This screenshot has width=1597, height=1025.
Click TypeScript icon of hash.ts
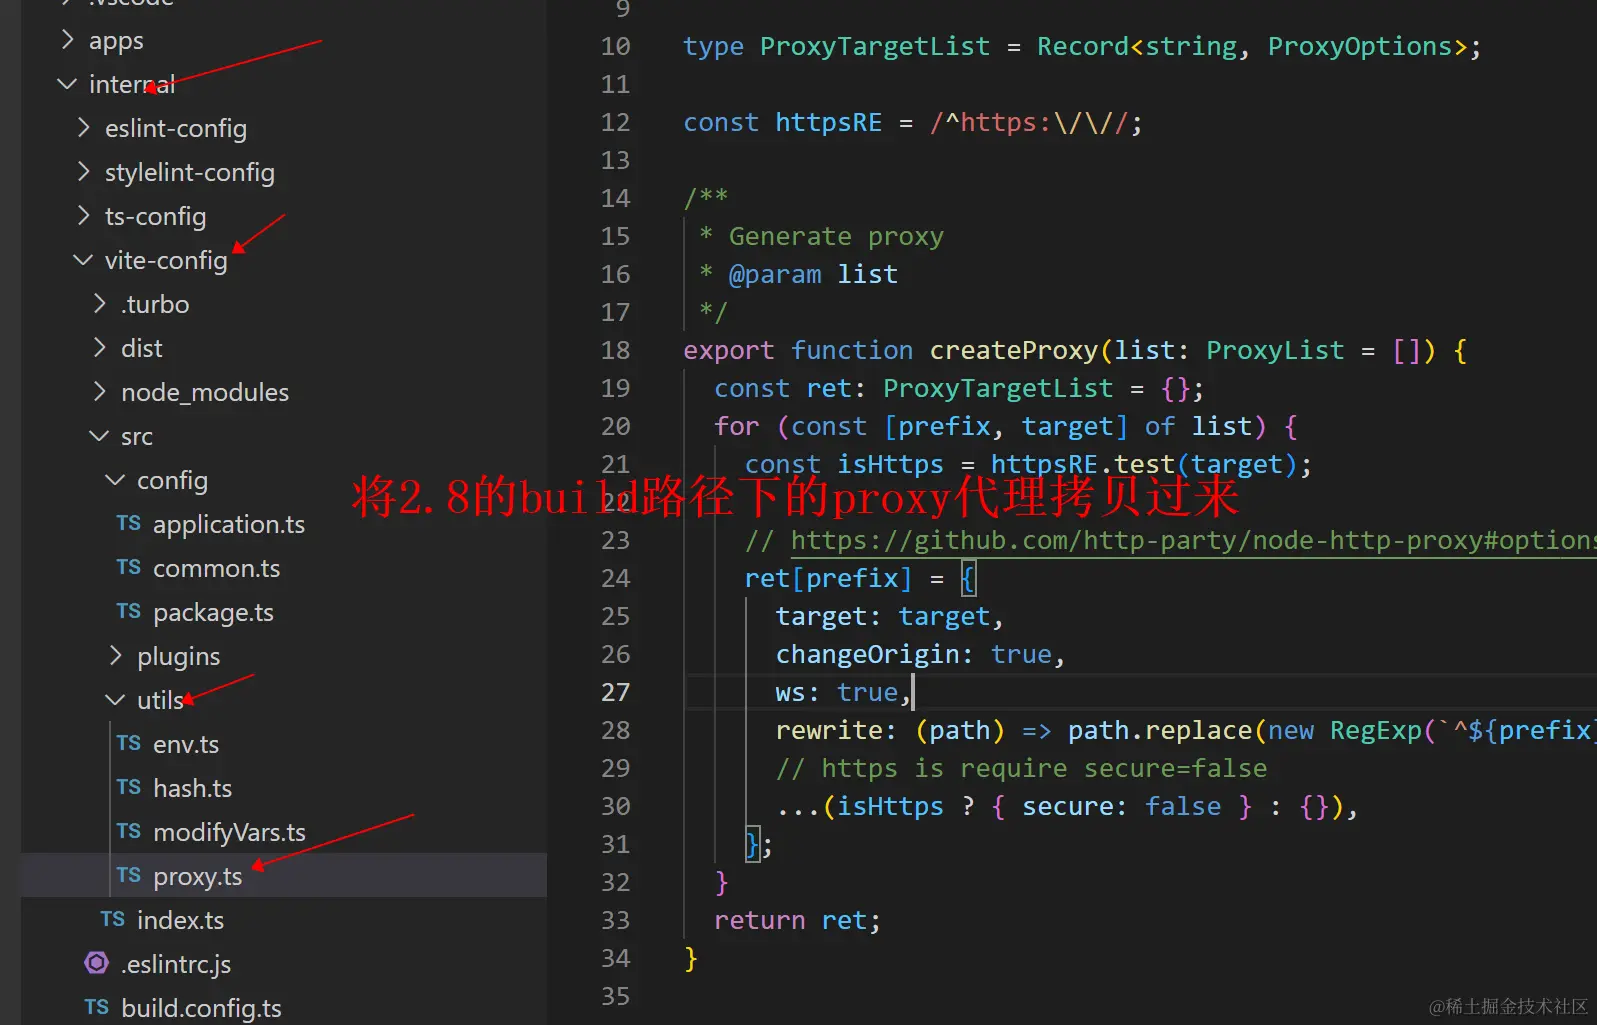pos(128,787)
